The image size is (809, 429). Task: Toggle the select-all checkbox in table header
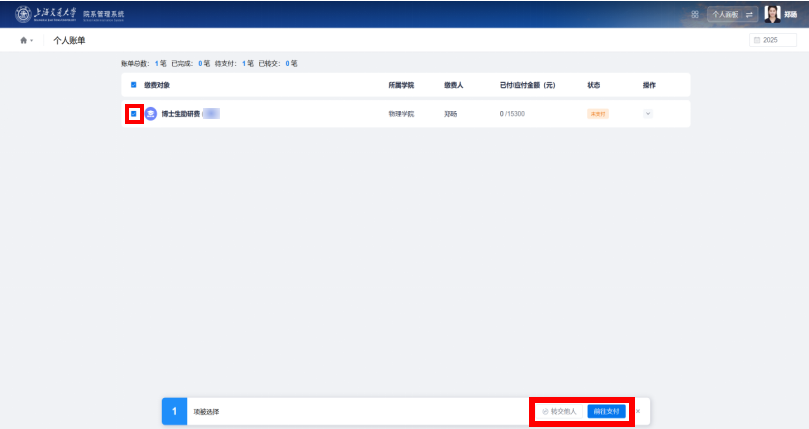point(133,85)
